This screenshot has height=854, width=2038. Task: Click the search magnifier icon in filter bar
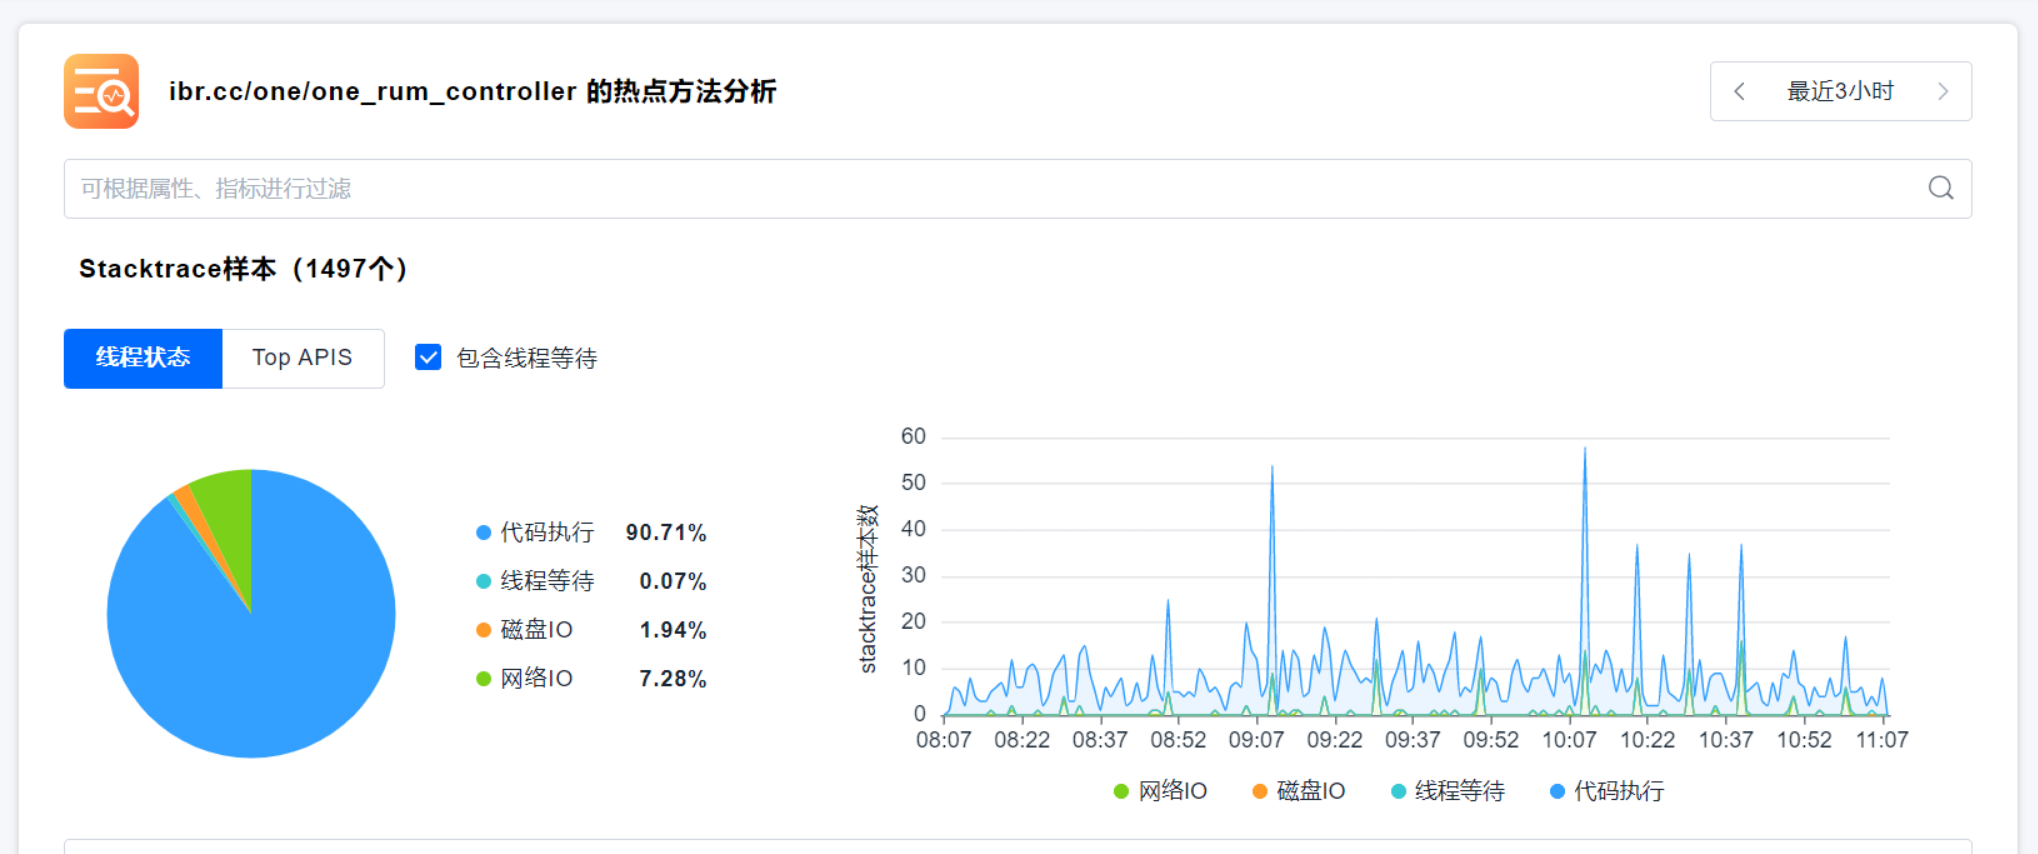pos(1940,188)
